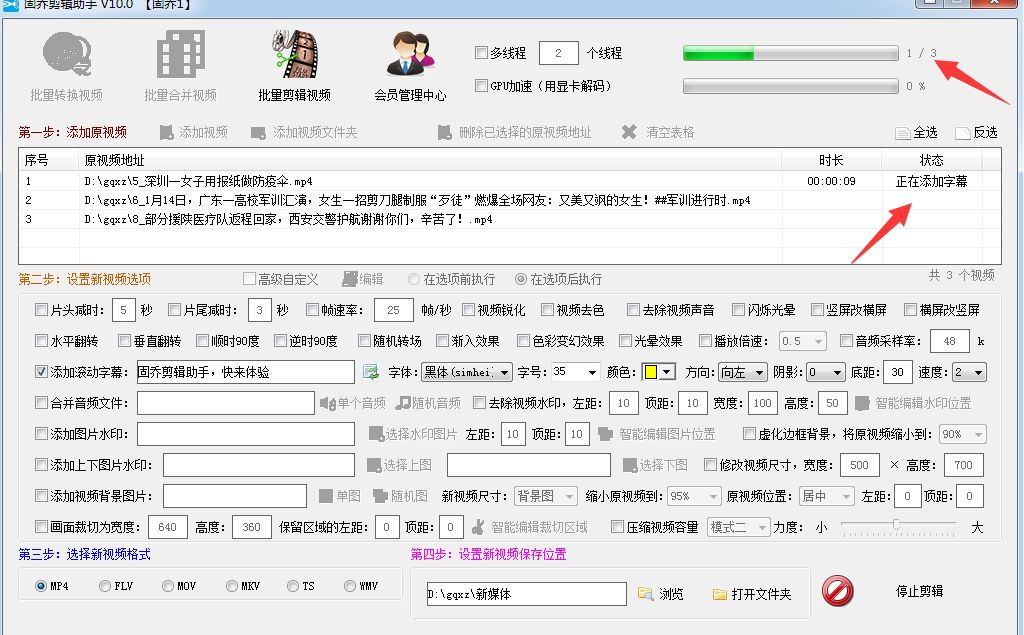This screenshot has width=1024, height=635.
Task: Click 智能编辑水印位置 icon
Action: pos(862,404)
